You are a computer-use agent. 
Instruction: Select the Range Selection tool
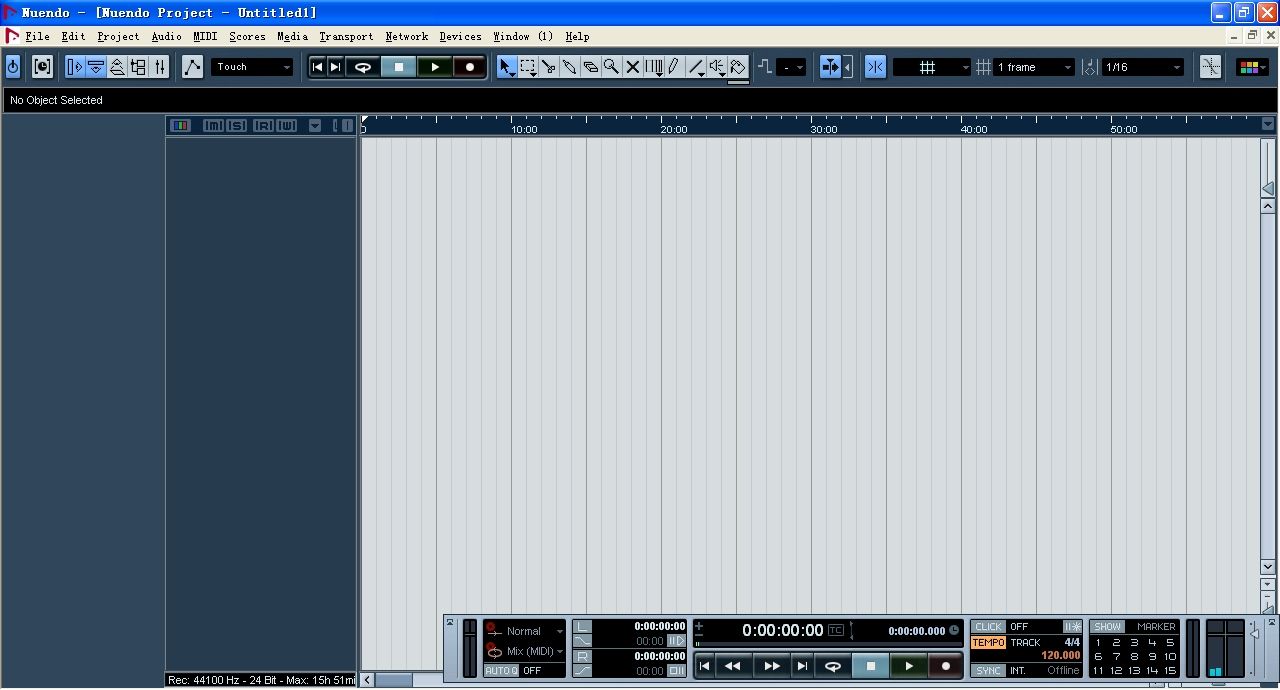pyautogui.click(x=528, y=67)
